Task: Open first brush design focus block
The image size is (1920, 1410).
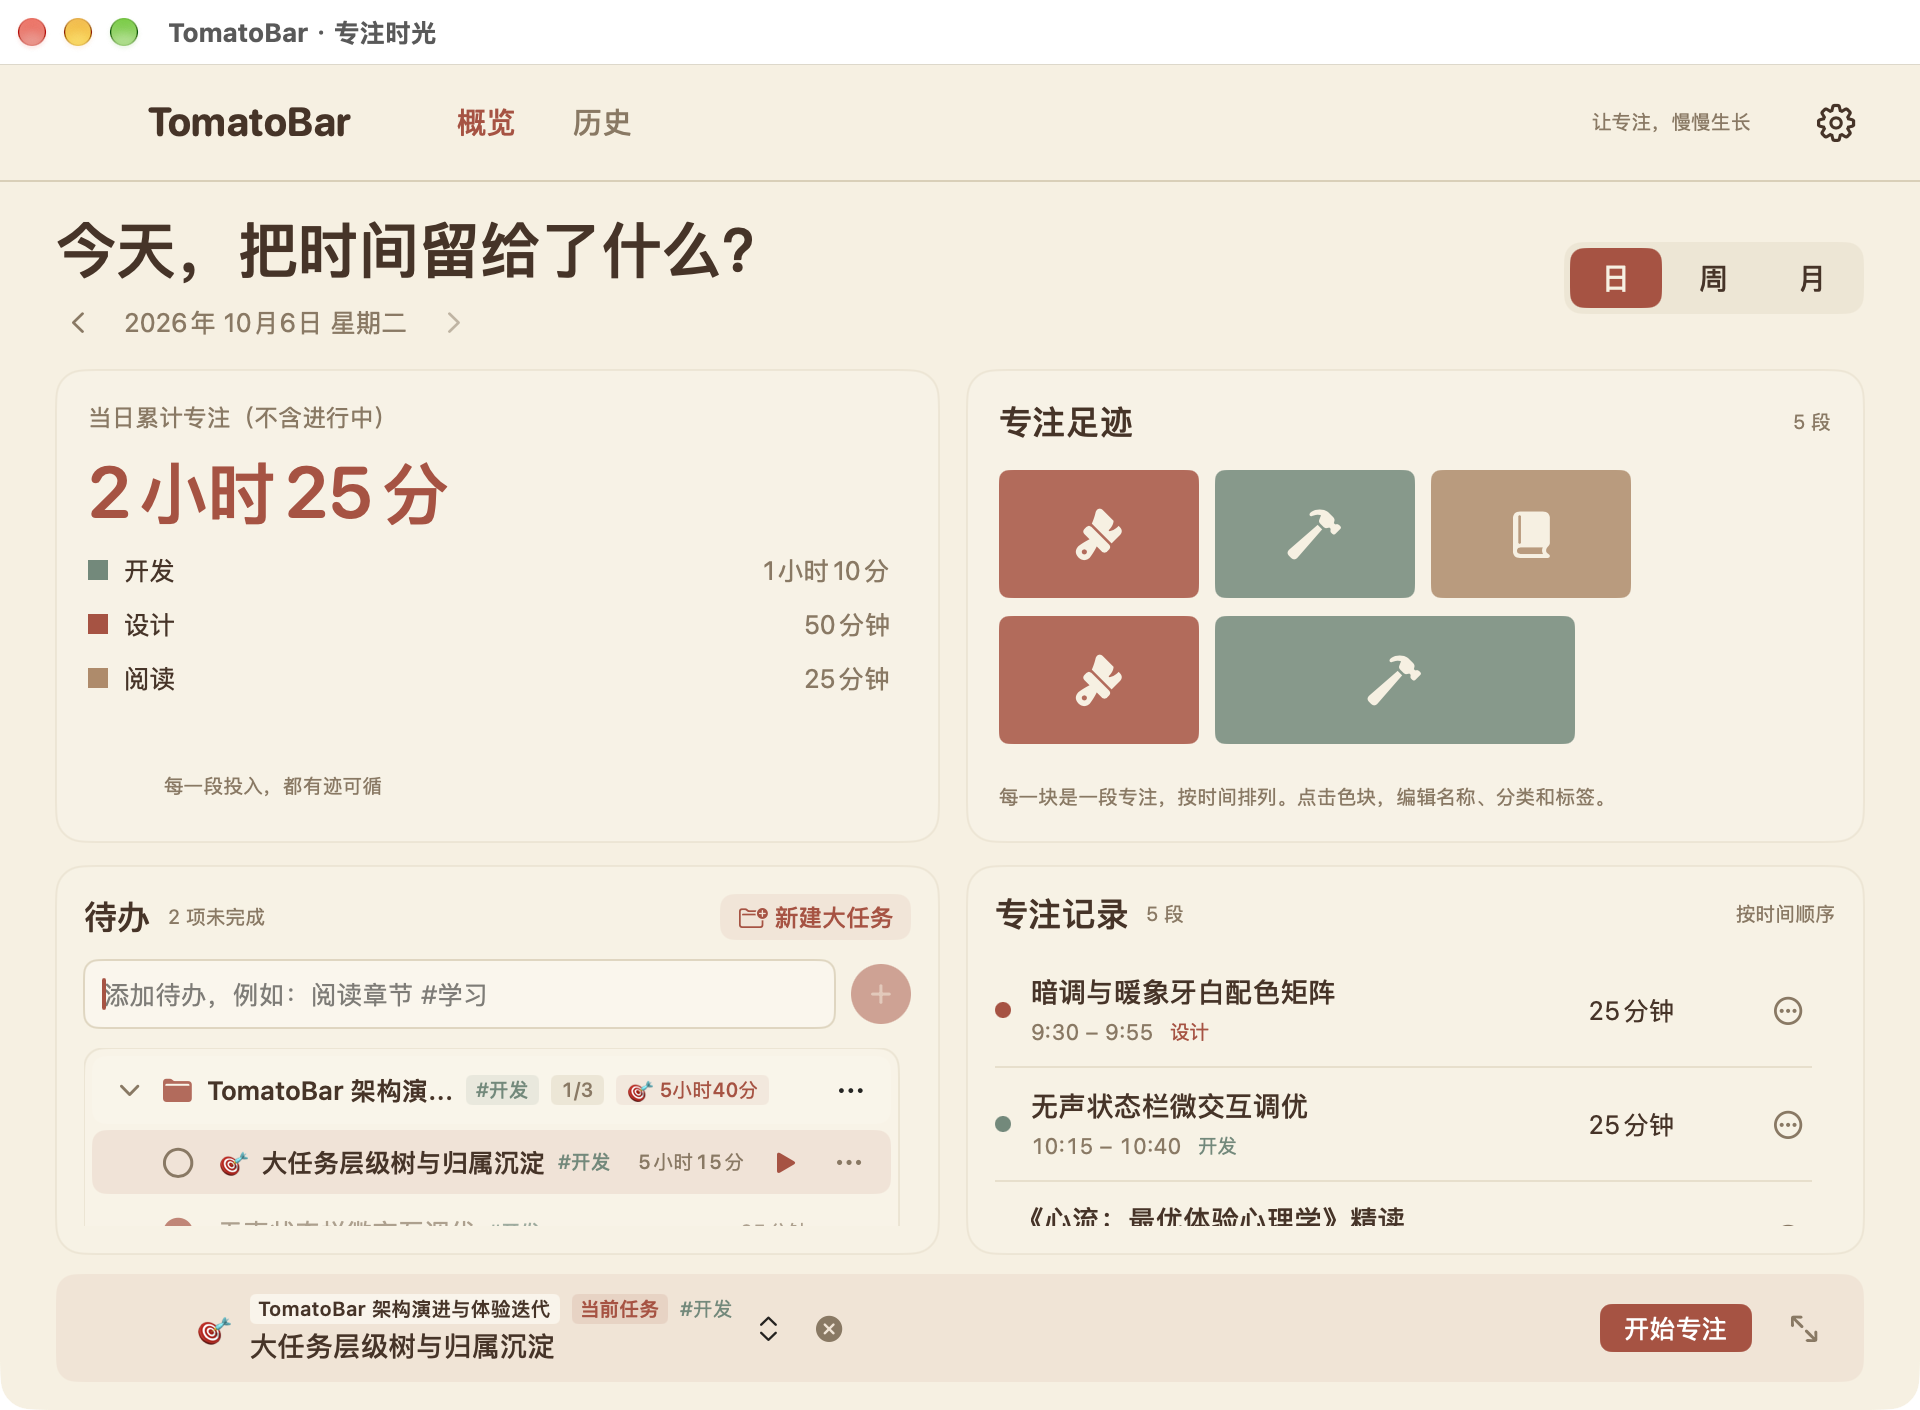Action: 1098,534
